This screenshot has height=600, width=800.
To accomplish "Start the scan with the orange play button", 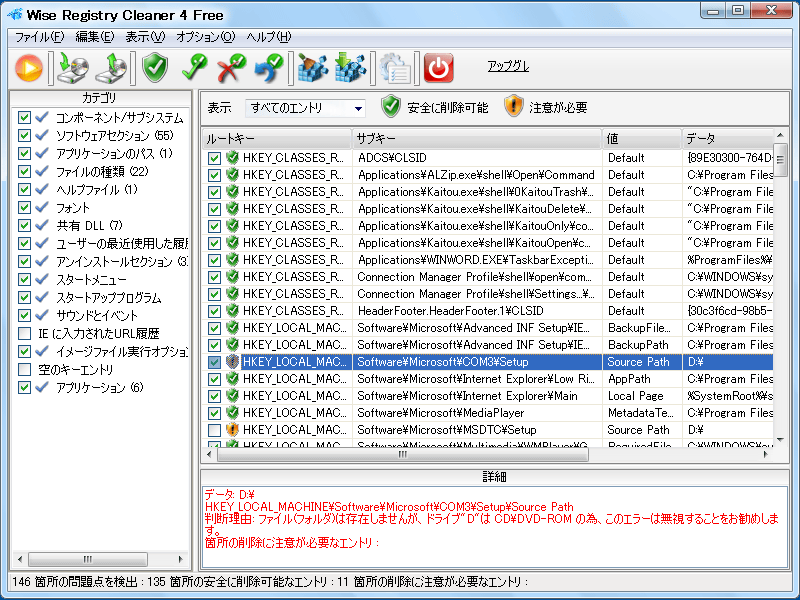I will (x=29, y=68).
